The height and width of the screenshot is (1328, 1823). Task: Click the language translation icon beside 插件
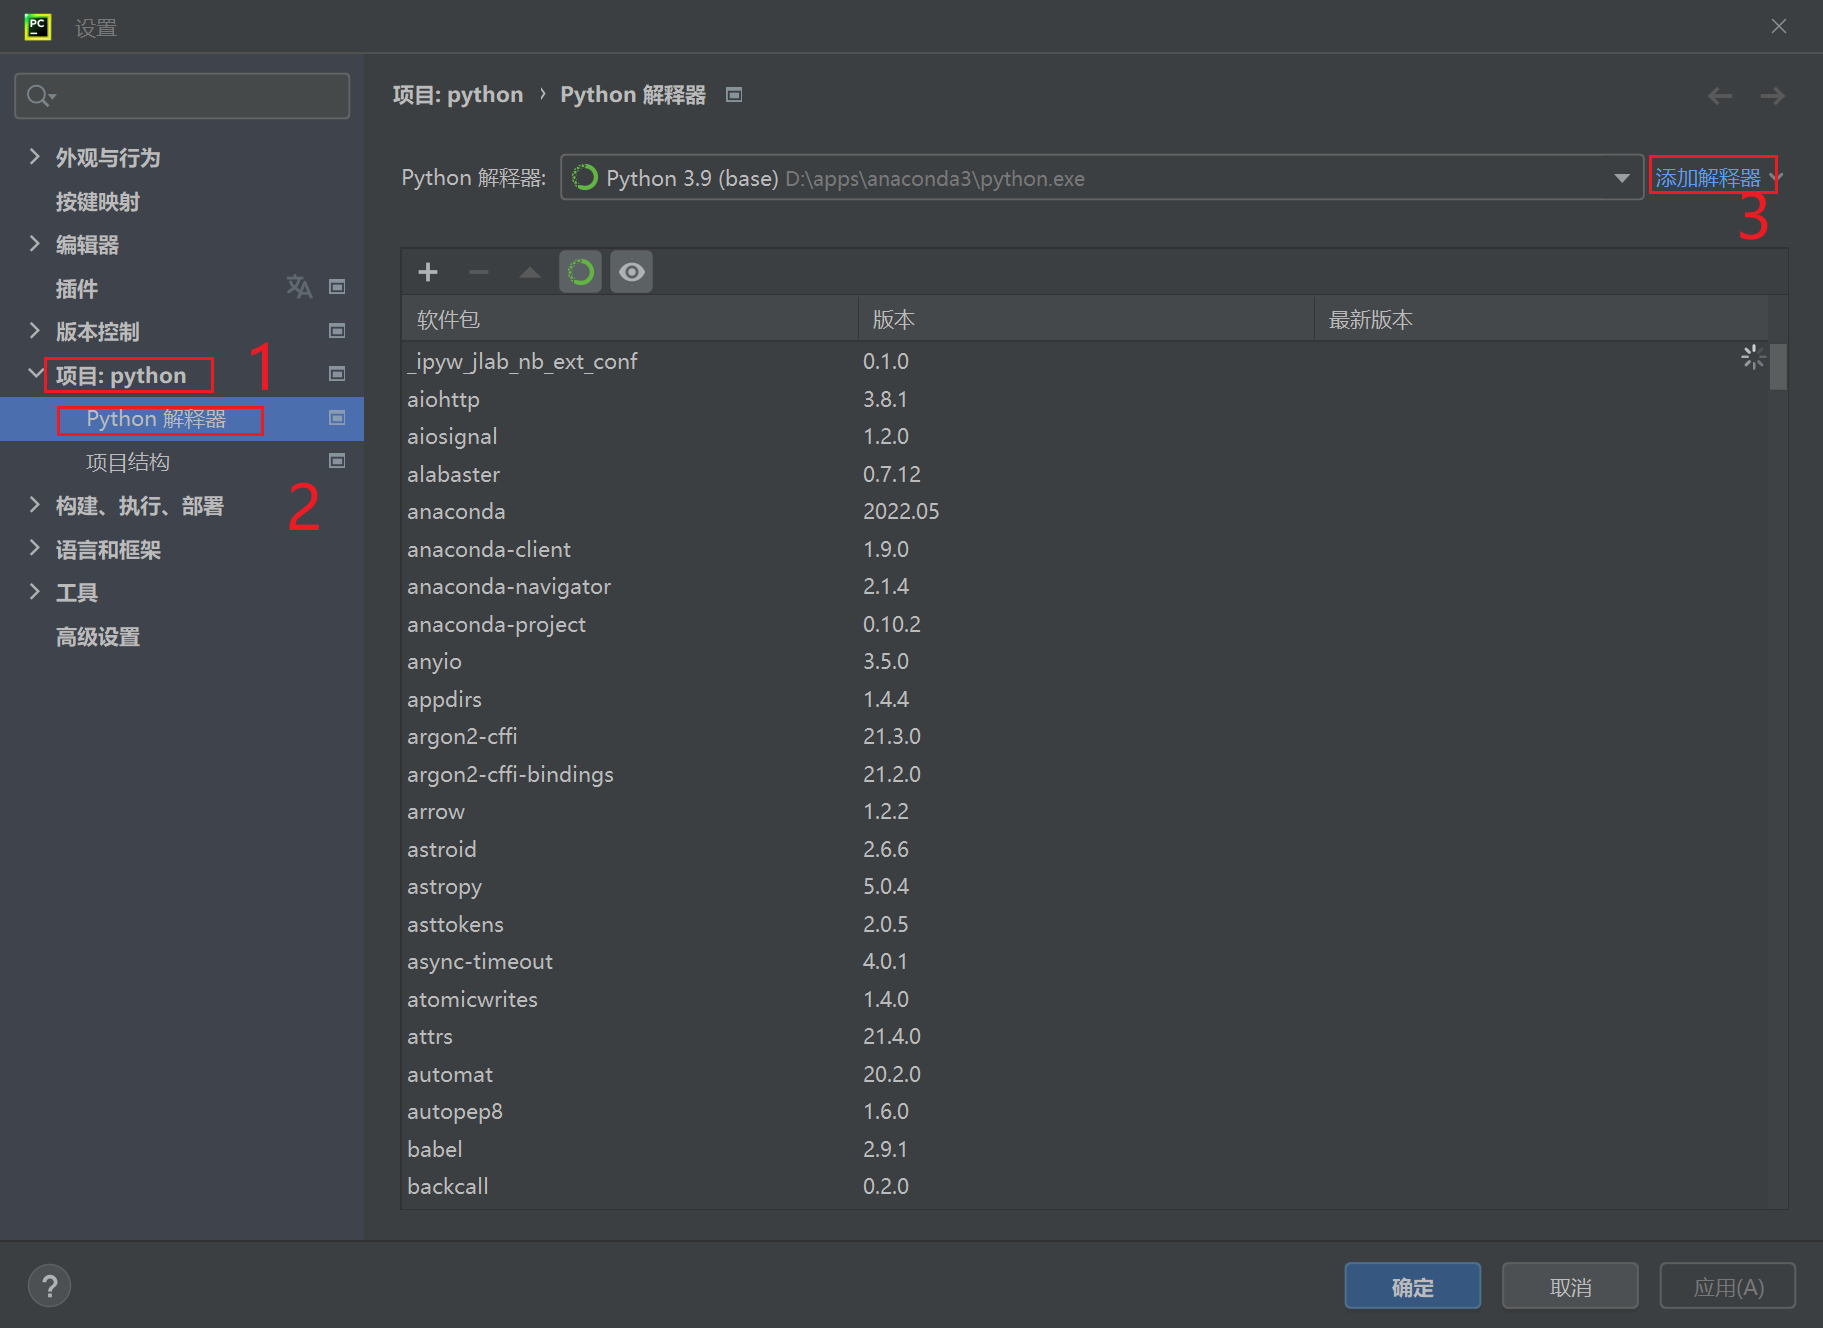(299, 287)
